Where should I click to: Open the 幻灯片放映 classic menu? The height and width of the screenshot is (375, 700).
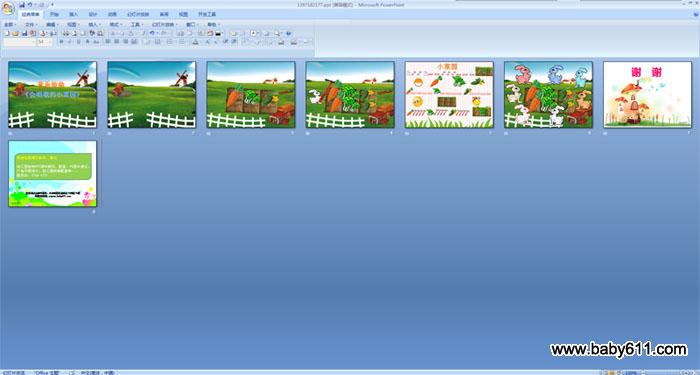[164, 25]
